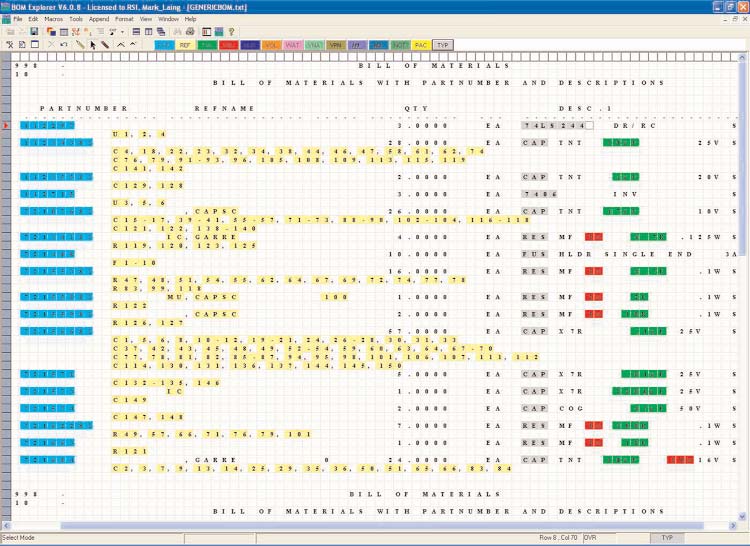Click the Help question mark icon
The width and height of the screenshot is (750, 546).
tap(231, 32)
